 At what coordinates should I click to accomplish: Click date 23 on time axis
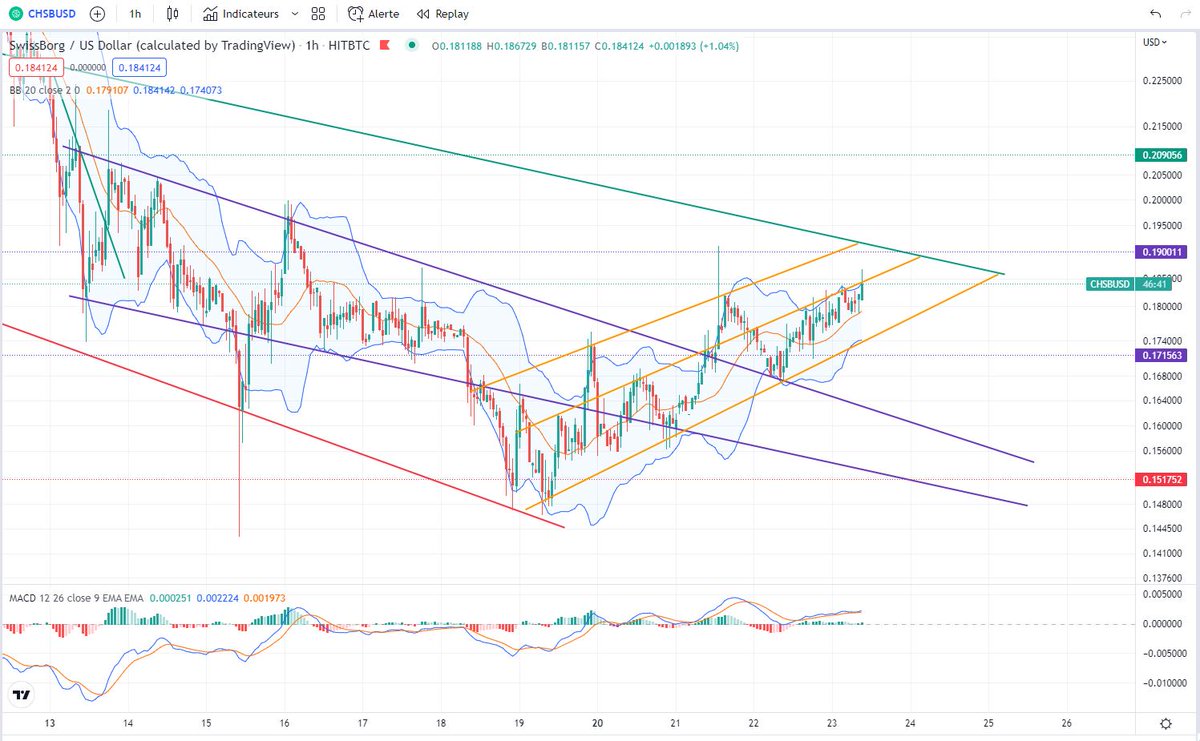point(832,722)
